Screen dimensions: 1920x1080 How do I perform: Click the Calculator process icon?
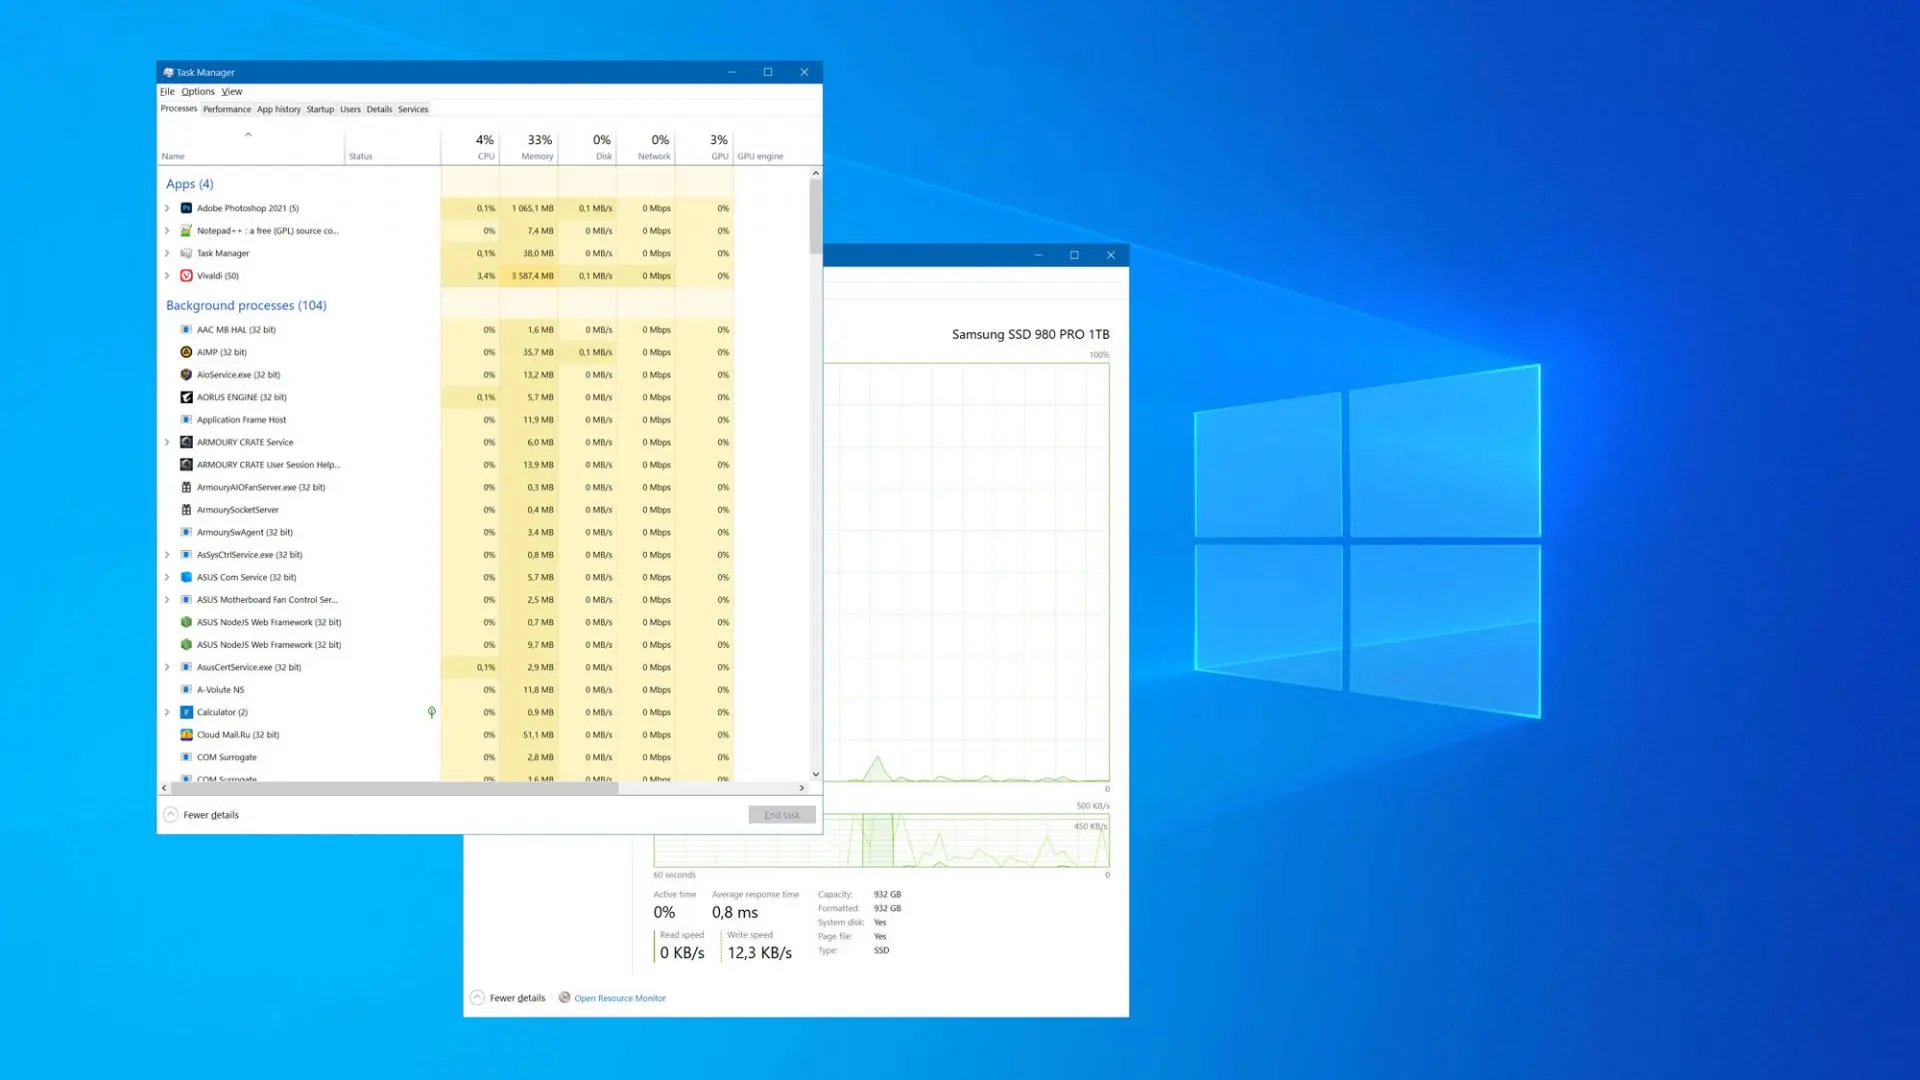[186, 712]
